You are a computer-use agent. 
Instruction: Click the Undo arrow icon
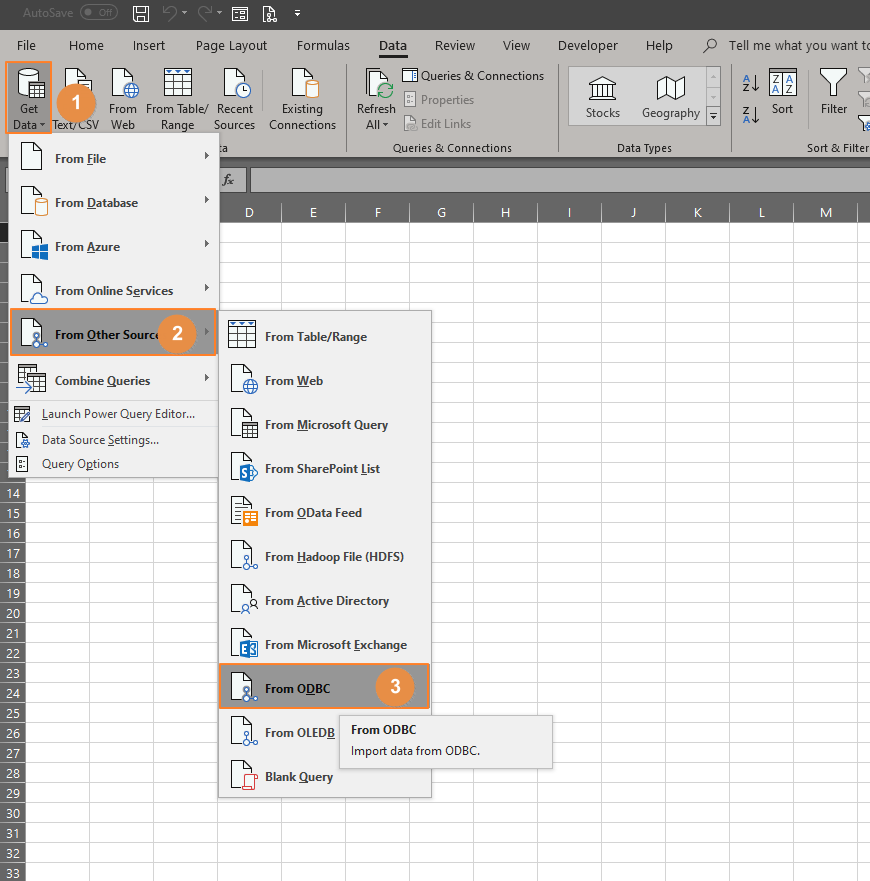[x=169, y=13]
